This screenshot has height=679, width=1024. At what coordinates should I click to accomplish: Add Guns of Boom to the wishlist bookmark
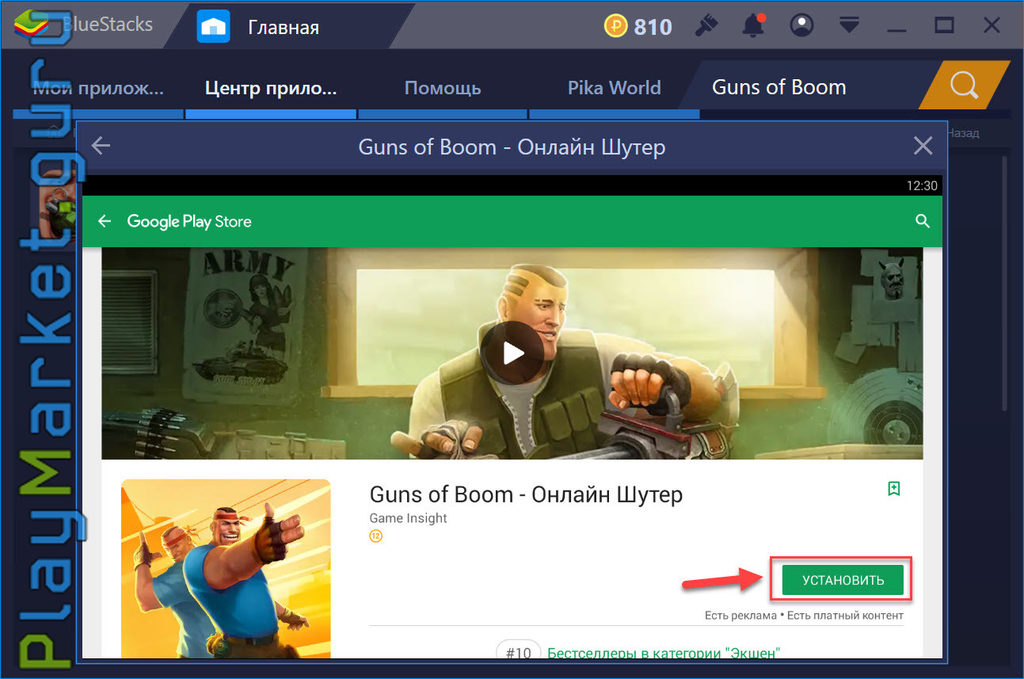(x=894, y=488)
